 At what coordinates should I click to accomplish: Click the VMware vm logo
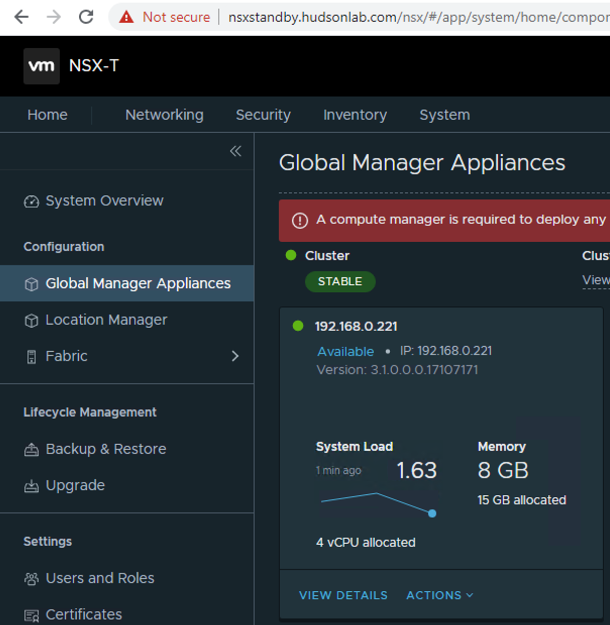click(x=41, y=66)
